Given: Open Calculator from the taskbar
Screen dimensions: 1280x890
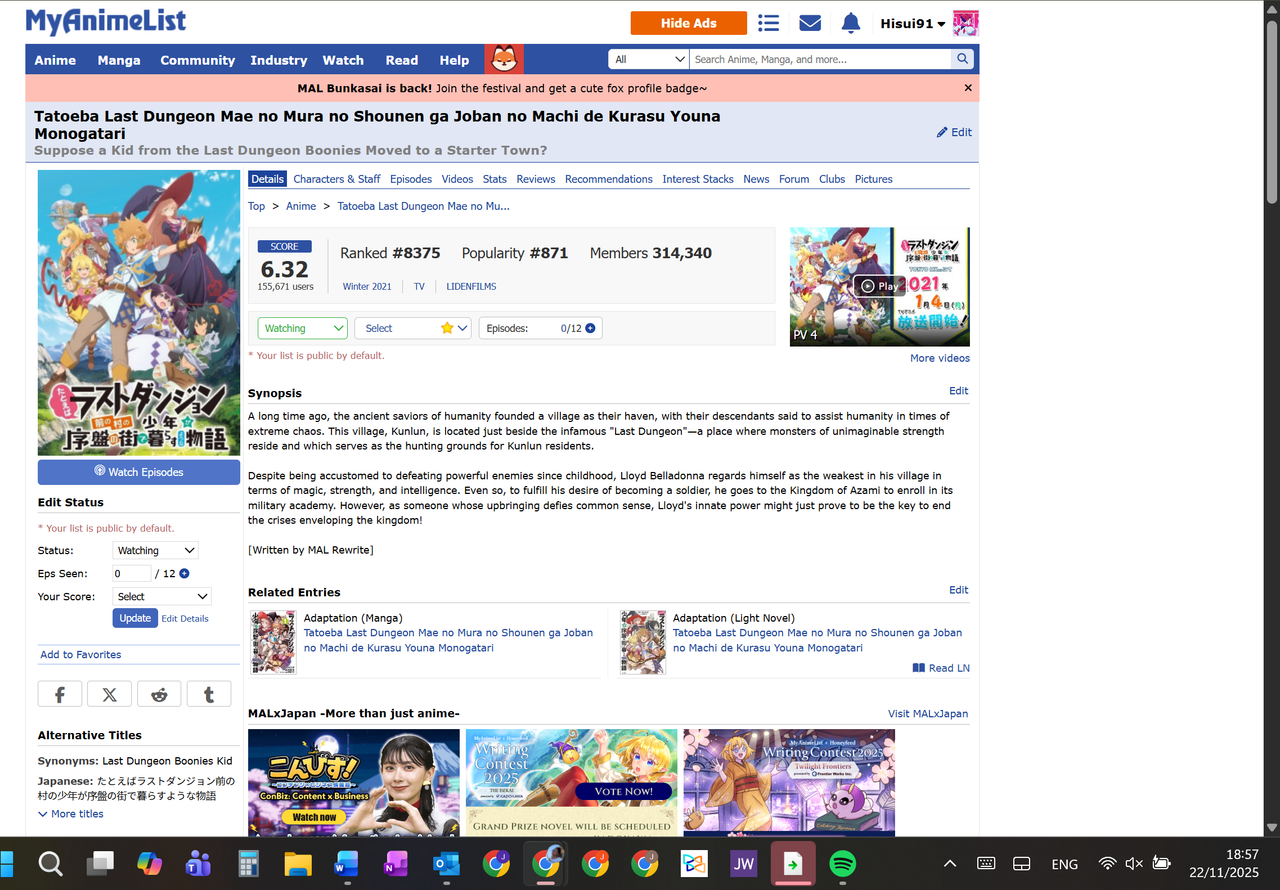Looking at the screenshot, I should 248,863.
